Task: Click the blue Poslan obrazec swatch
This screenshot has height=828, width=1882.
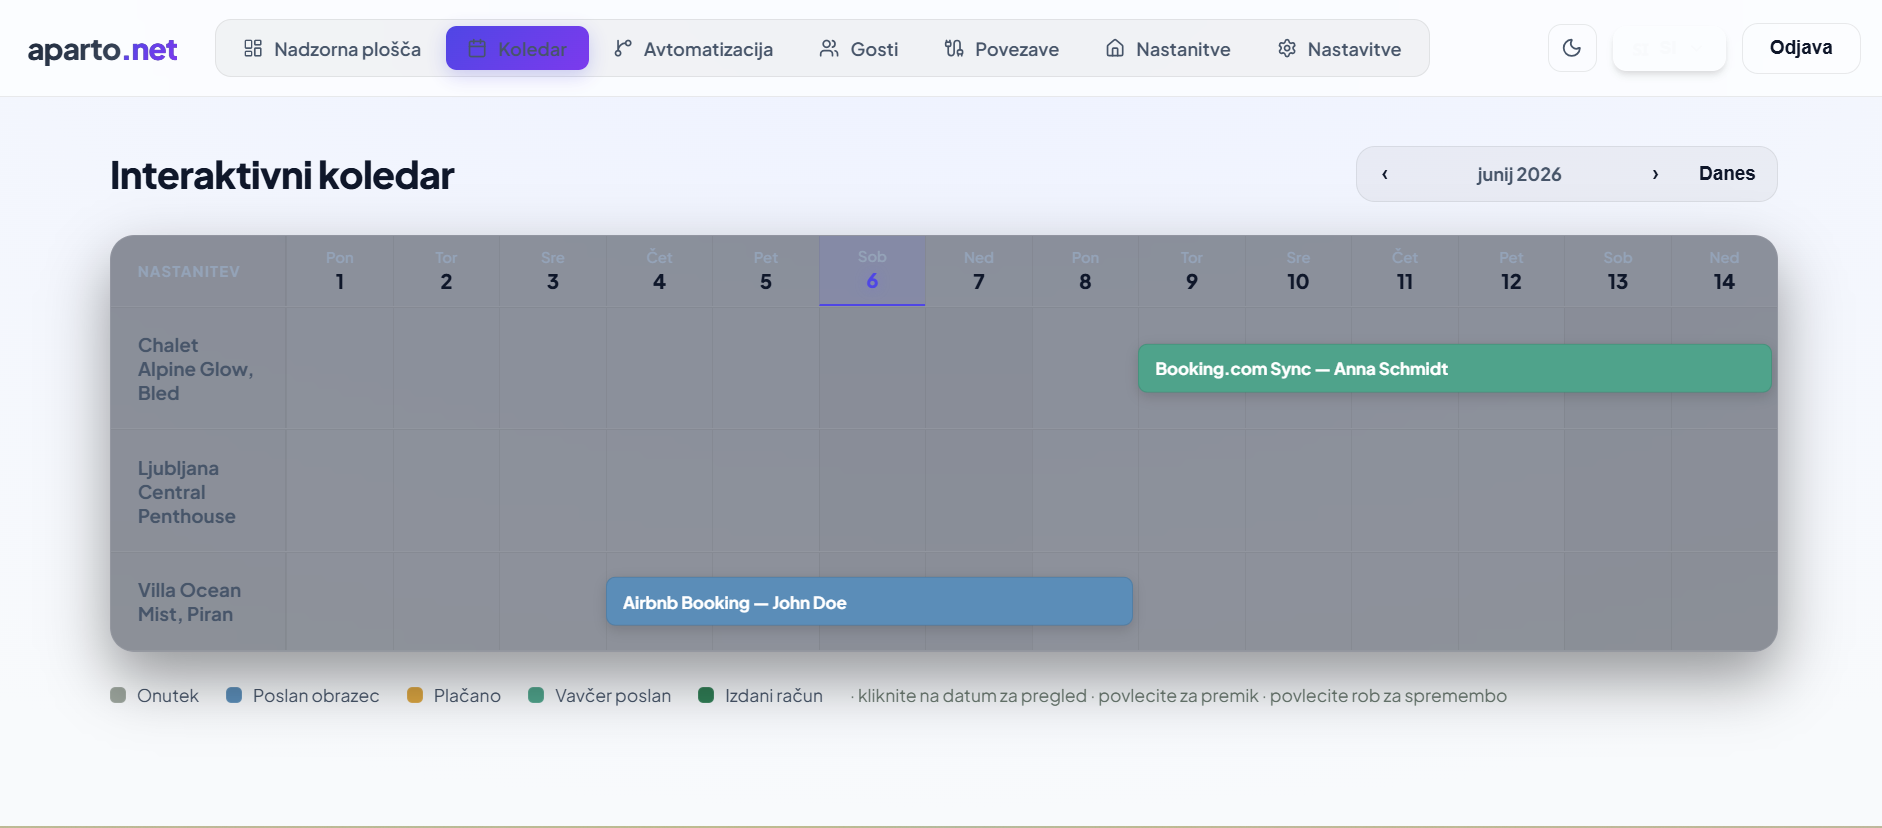Action: pos(234,695)
